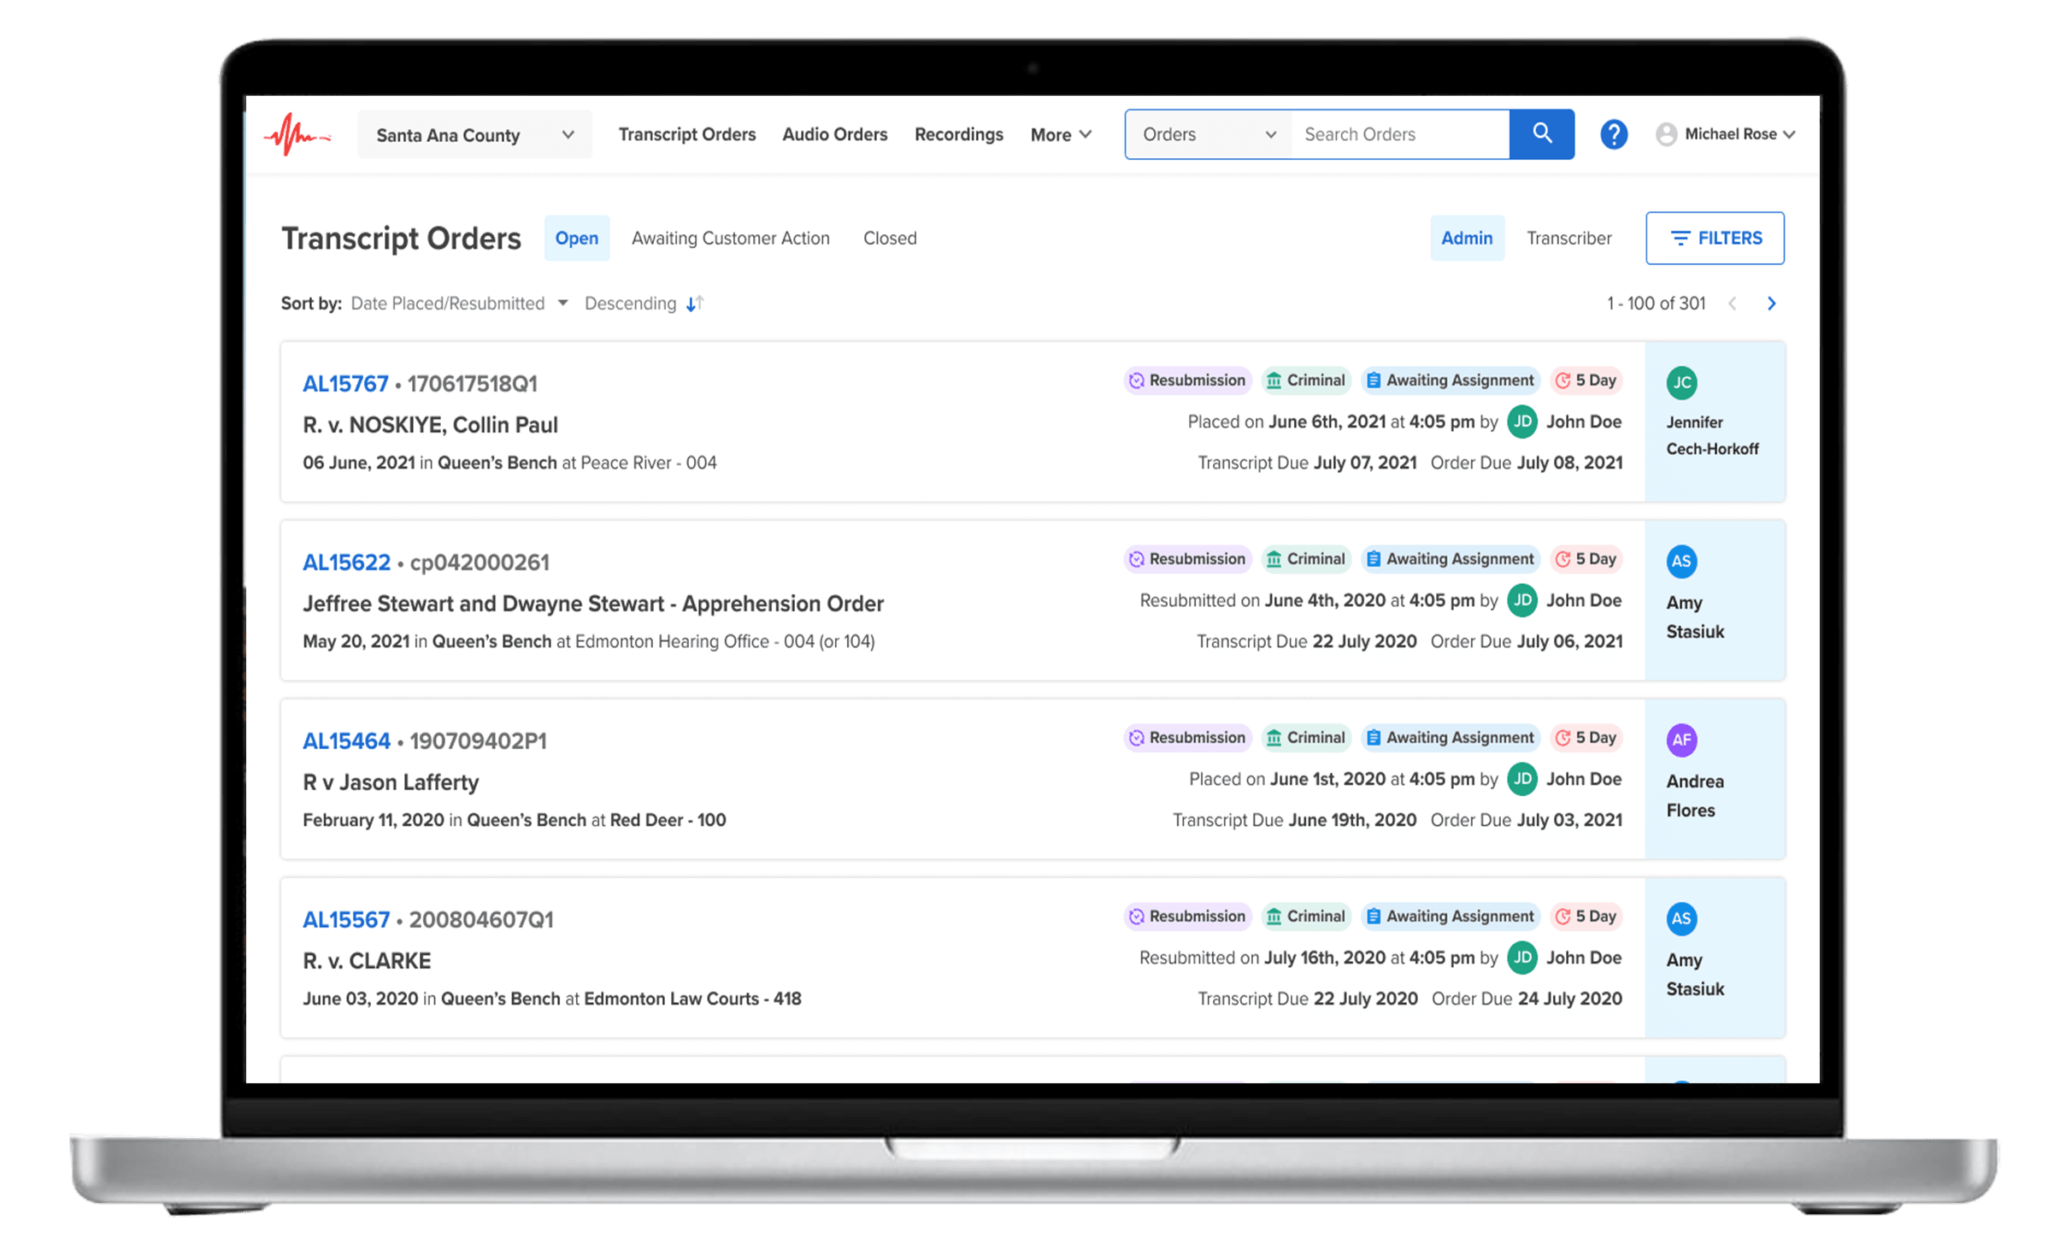
Task: Open order link AL15464
Action: [x=346, y=741]
